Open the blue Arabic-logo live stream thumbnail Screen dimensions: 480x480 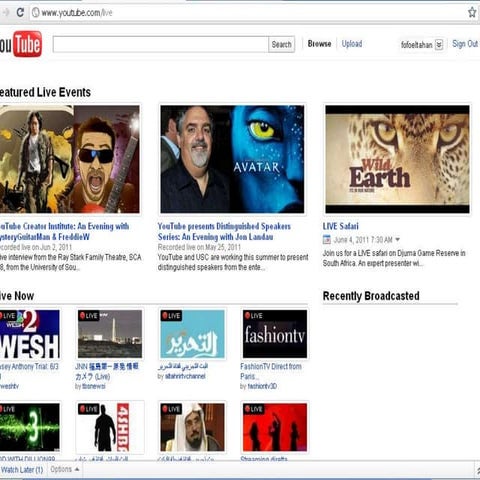(x=192, y=334)
